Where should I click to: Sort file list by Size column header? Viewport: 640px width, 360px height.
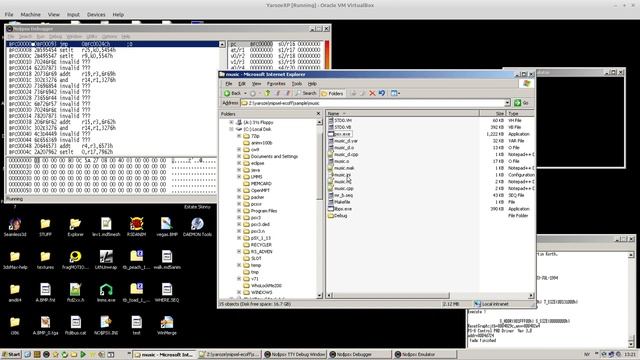coord(492,113)
